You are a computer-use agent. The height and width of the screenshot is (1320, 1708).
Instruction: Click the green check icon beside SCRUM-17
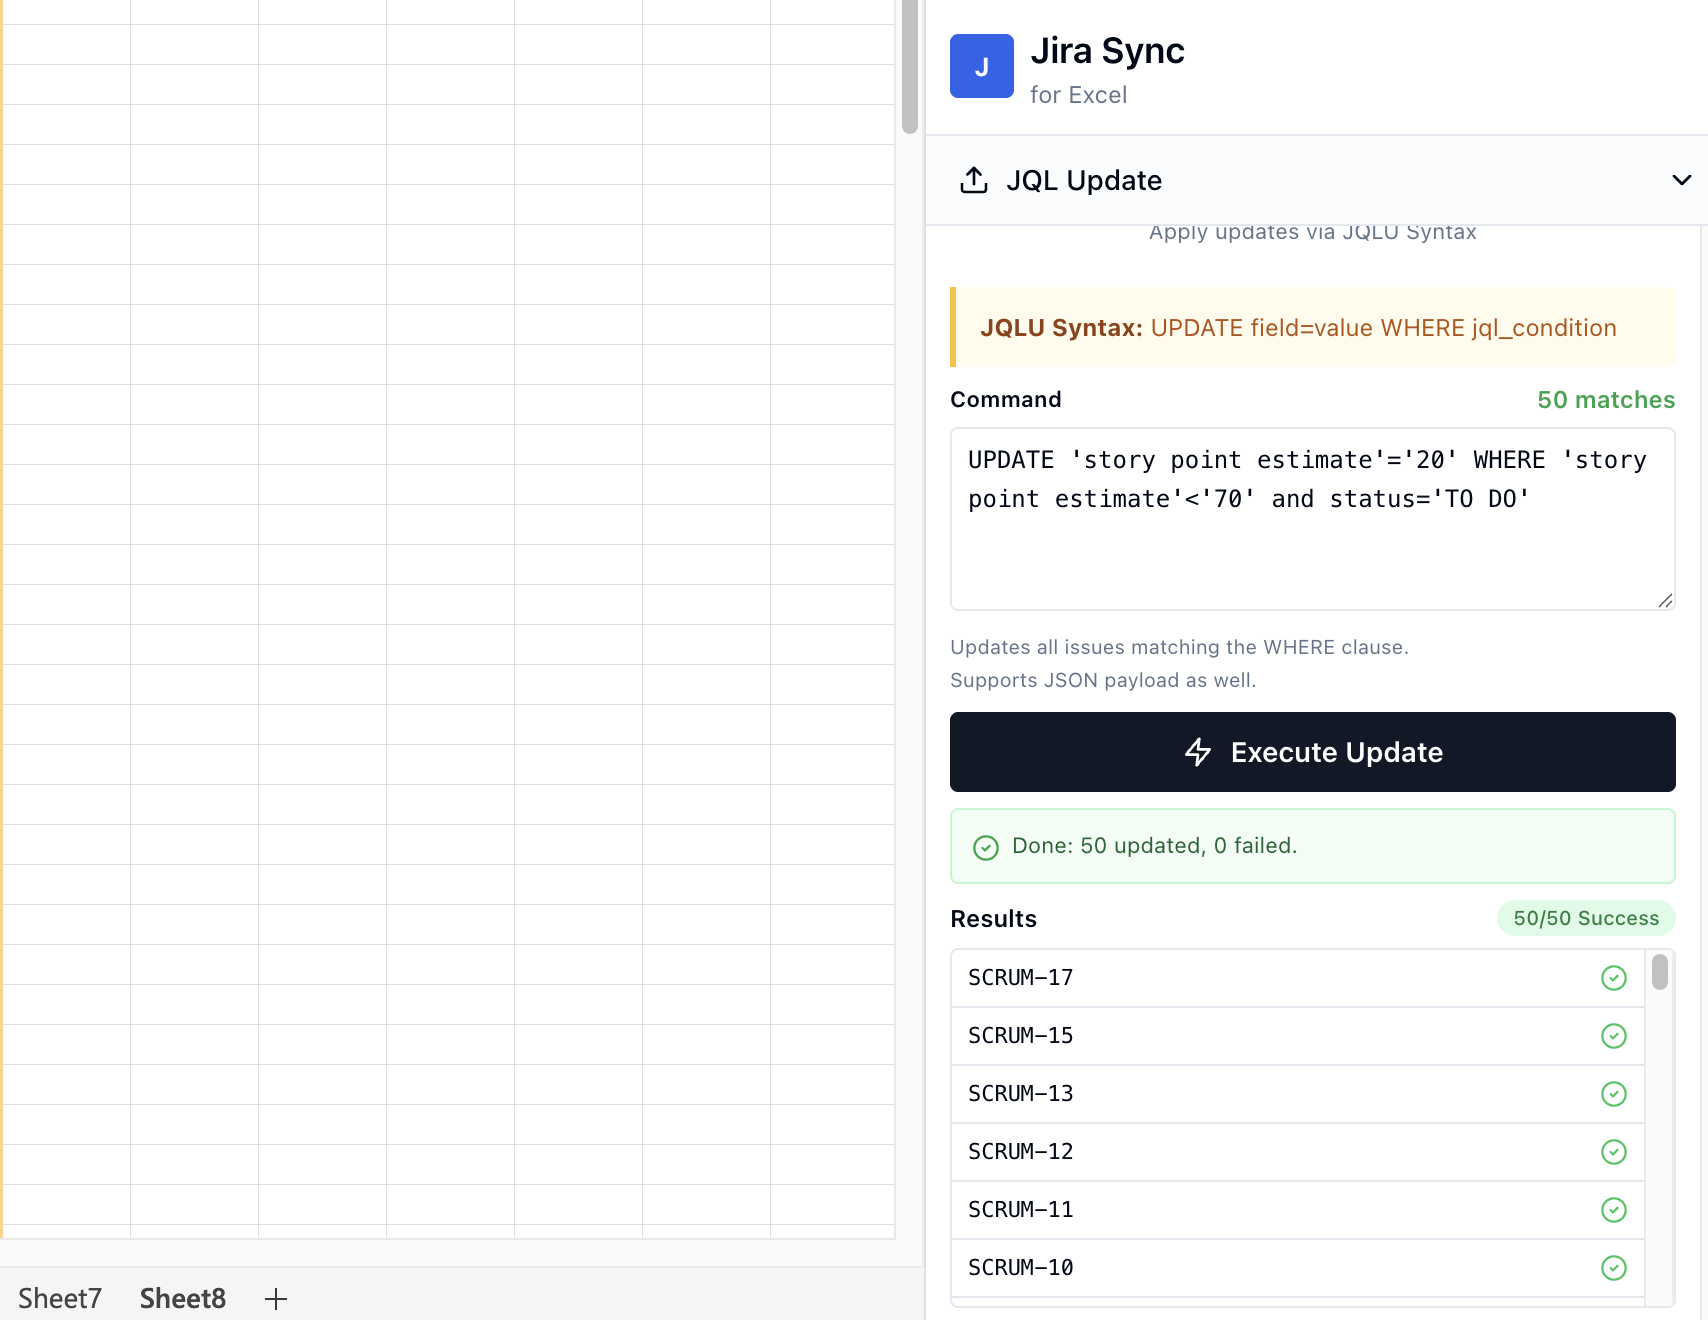click(1614, 977)
